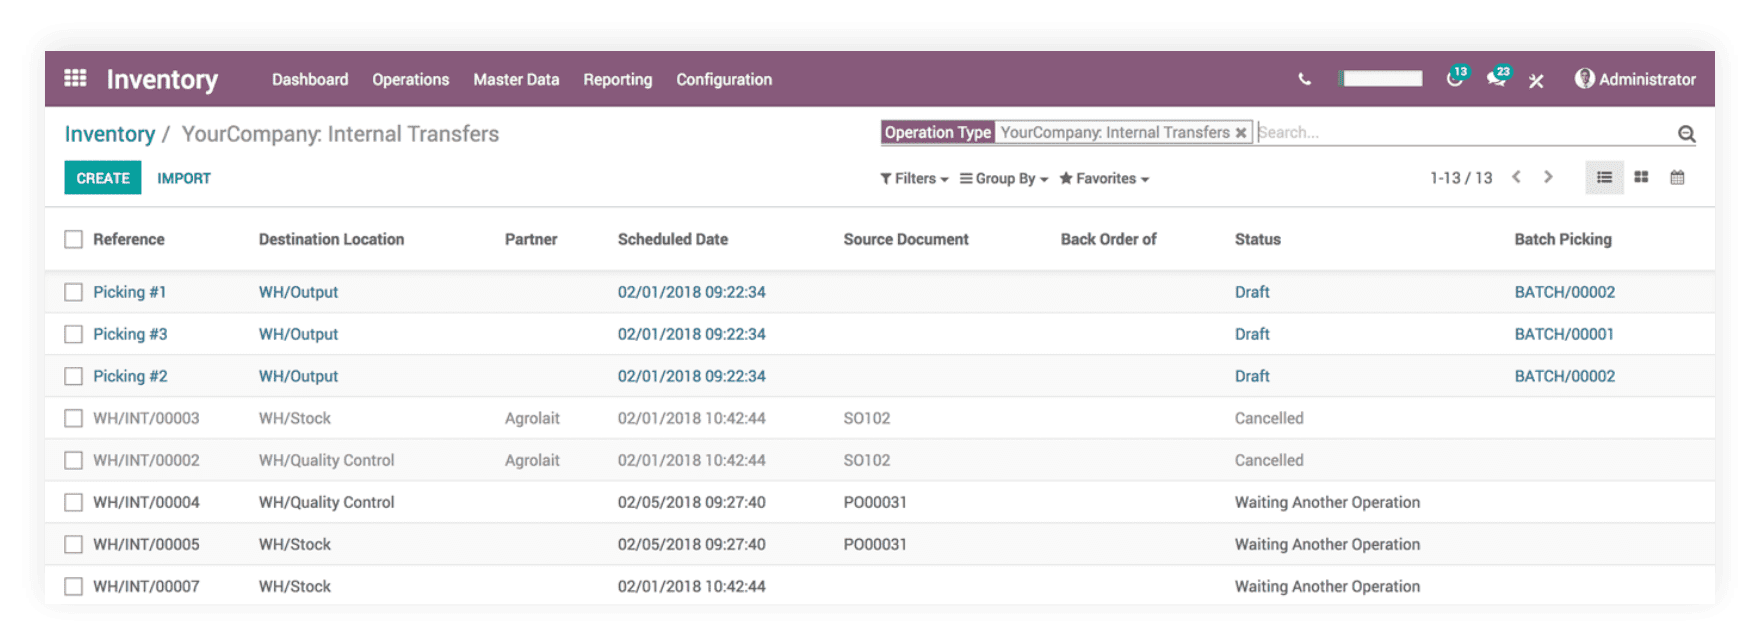Open the Operations menu

click(x=411, y=79)
